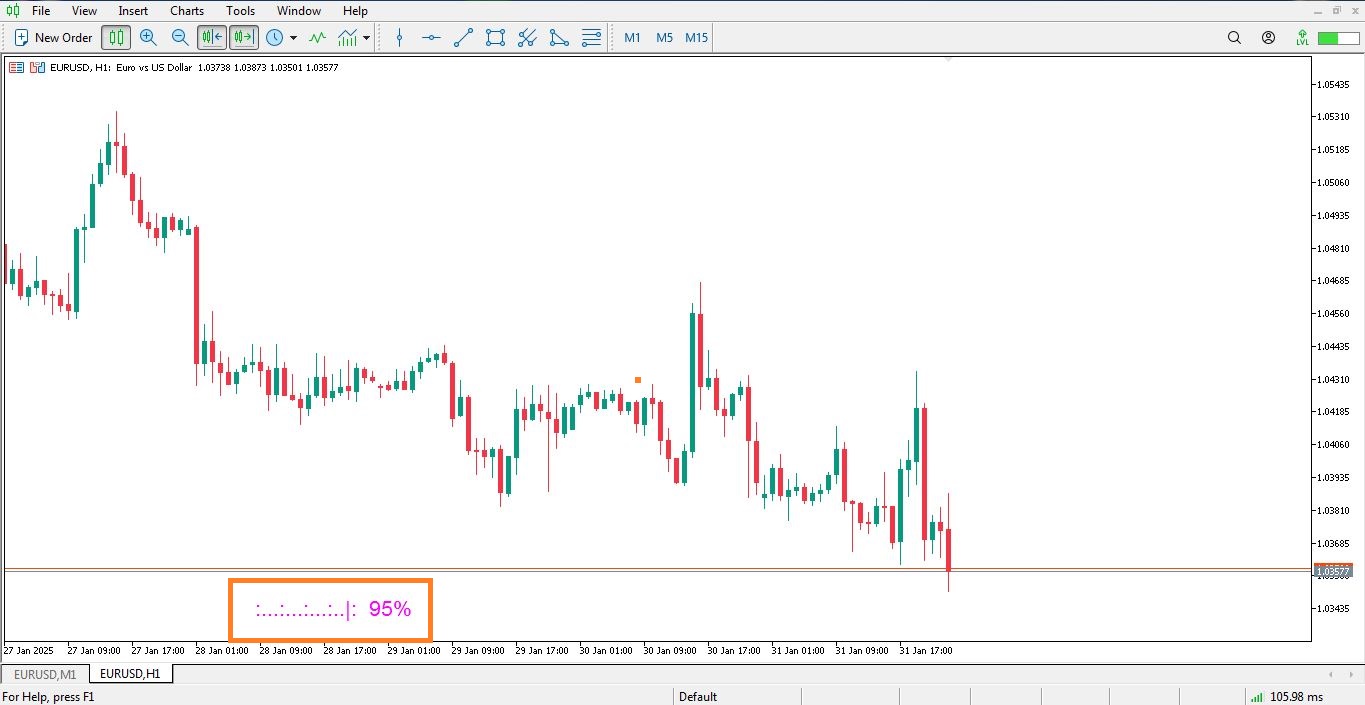Select the EURUSD,H1 chart tab
Image resolution: width=1365 pixels, height=705 pixels.
click(130, 675)
